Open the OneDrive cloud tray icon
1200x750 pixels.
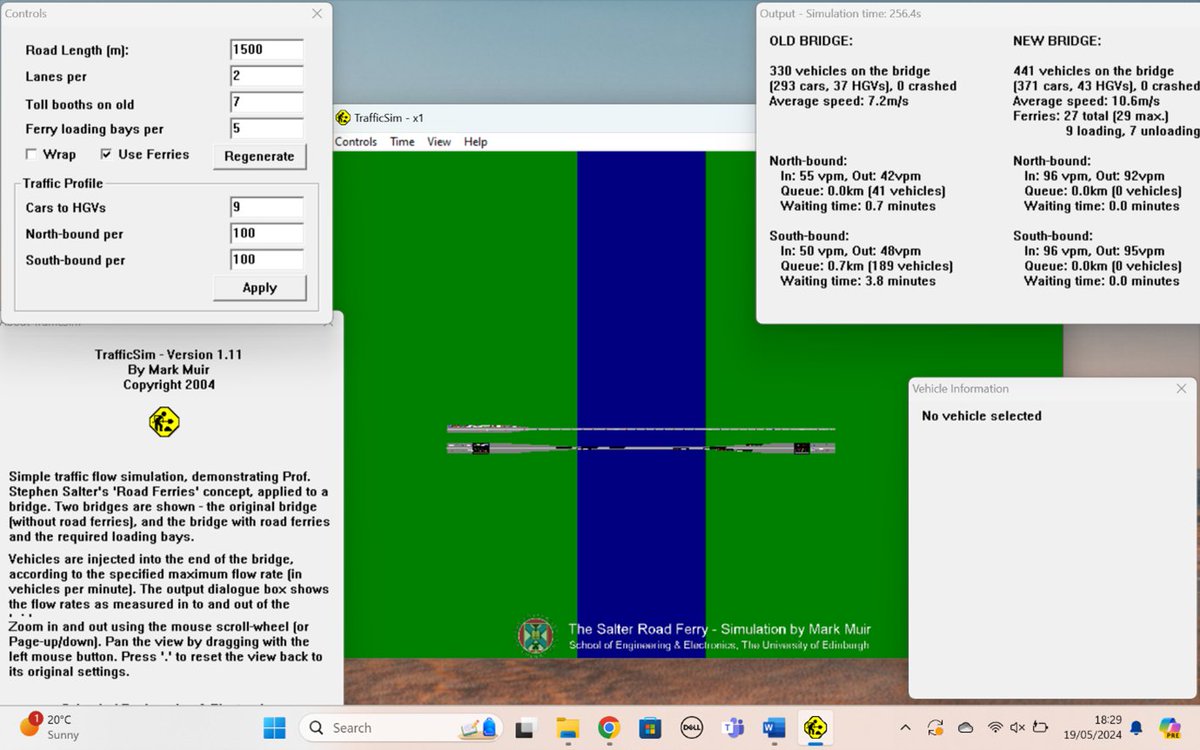(x=965, y=728)
